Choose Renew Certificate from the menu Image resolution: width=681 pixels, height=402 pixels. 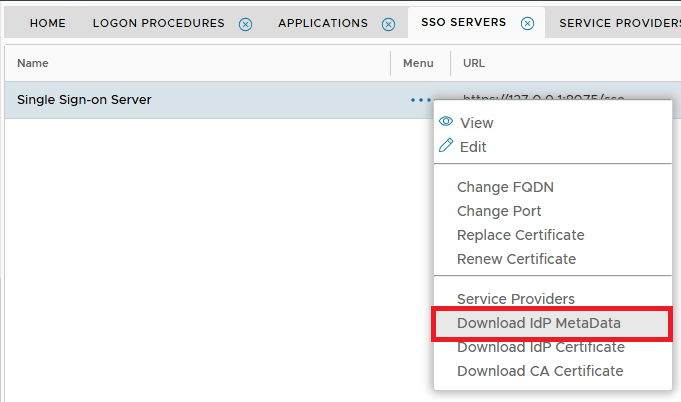[x=516, y=259]
